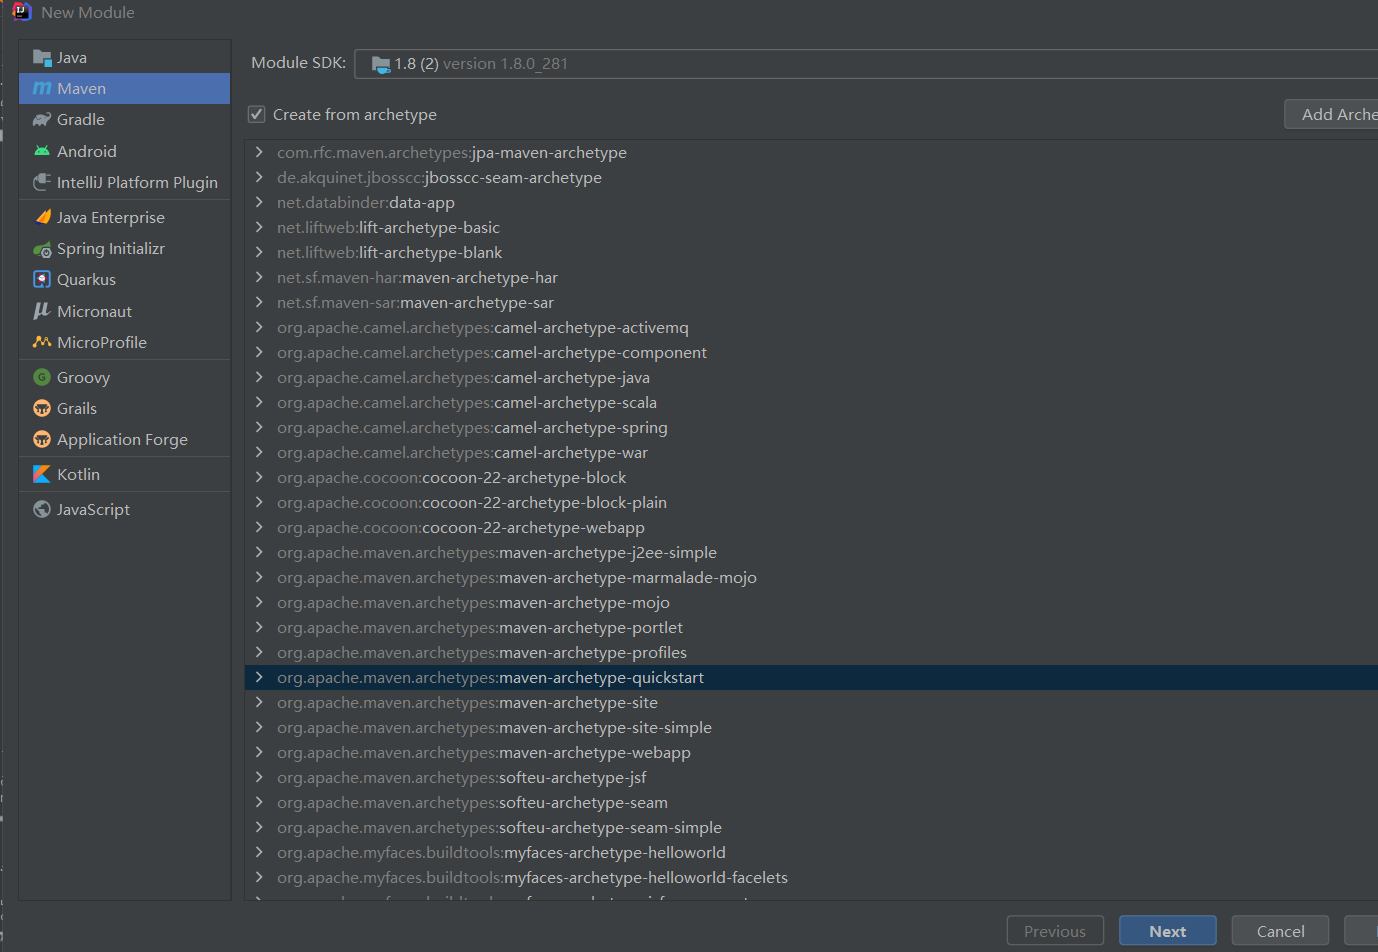Image resolution: width=1378 pixels, height=952 pixels.
Task: Select camel-archetype-component row
Action: [811, 352]
